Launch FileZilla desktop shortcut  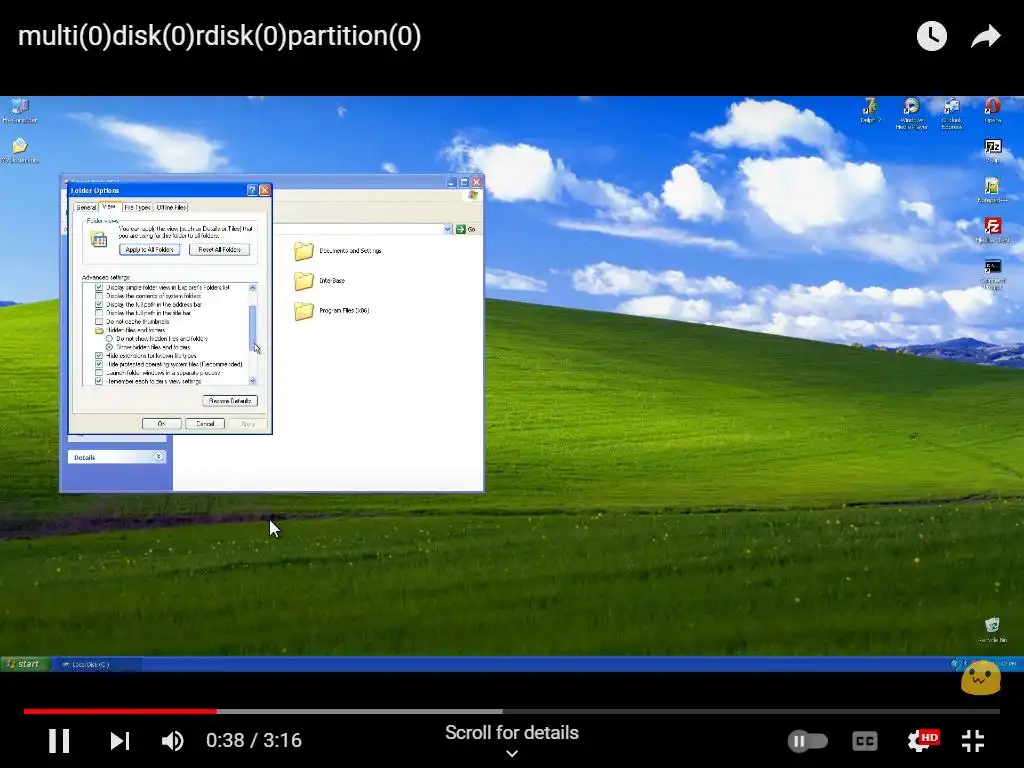(993, 230)
